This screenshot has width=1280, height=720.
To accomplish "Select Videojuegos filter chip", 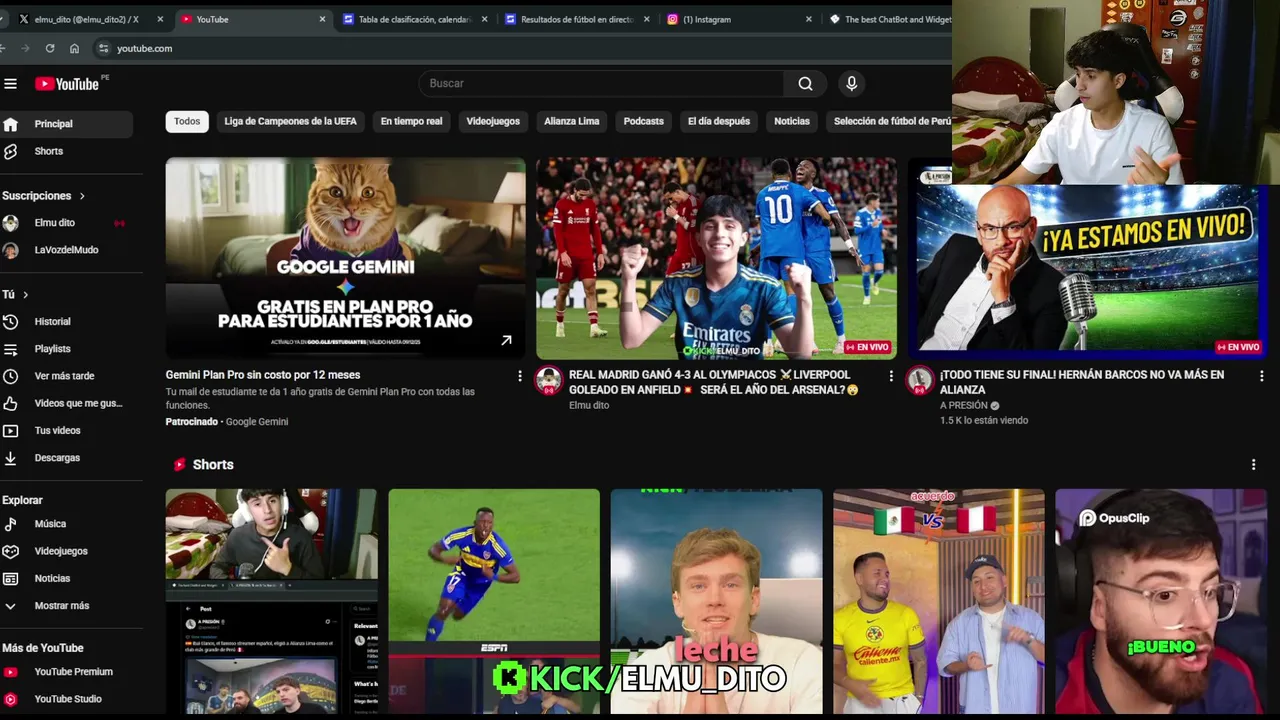I will coord(493,121).
